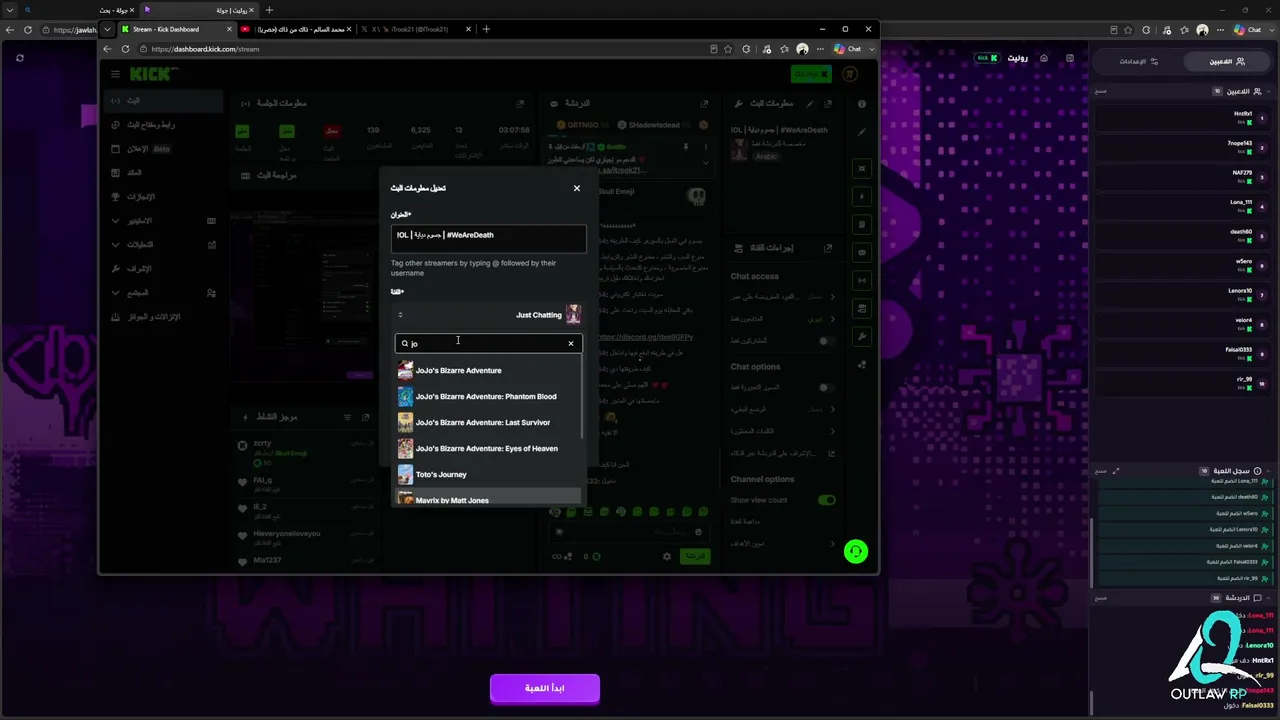Select JoJo's Bizarre Adventure: Eyes of Heaven
The height and width of the screenshot is (720, 1280).
[x=487, y=448]
